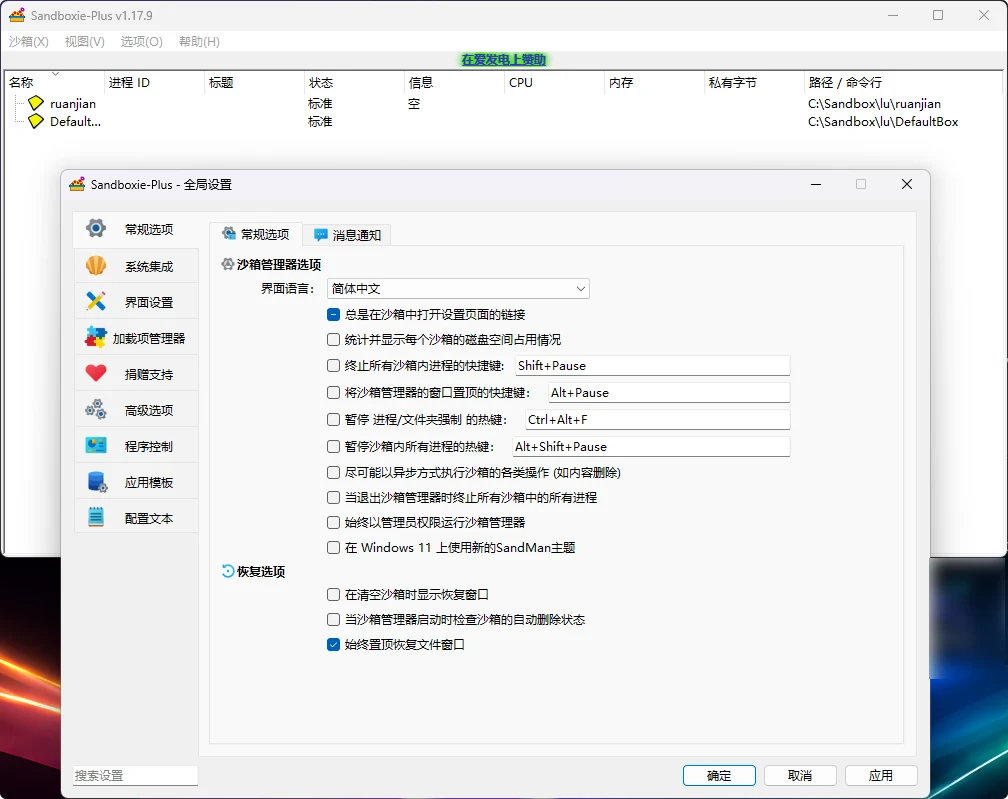Click the 路径 / 命令行 column header
The height and width of the screenshot is (799, 1008).
coord(903,82)
